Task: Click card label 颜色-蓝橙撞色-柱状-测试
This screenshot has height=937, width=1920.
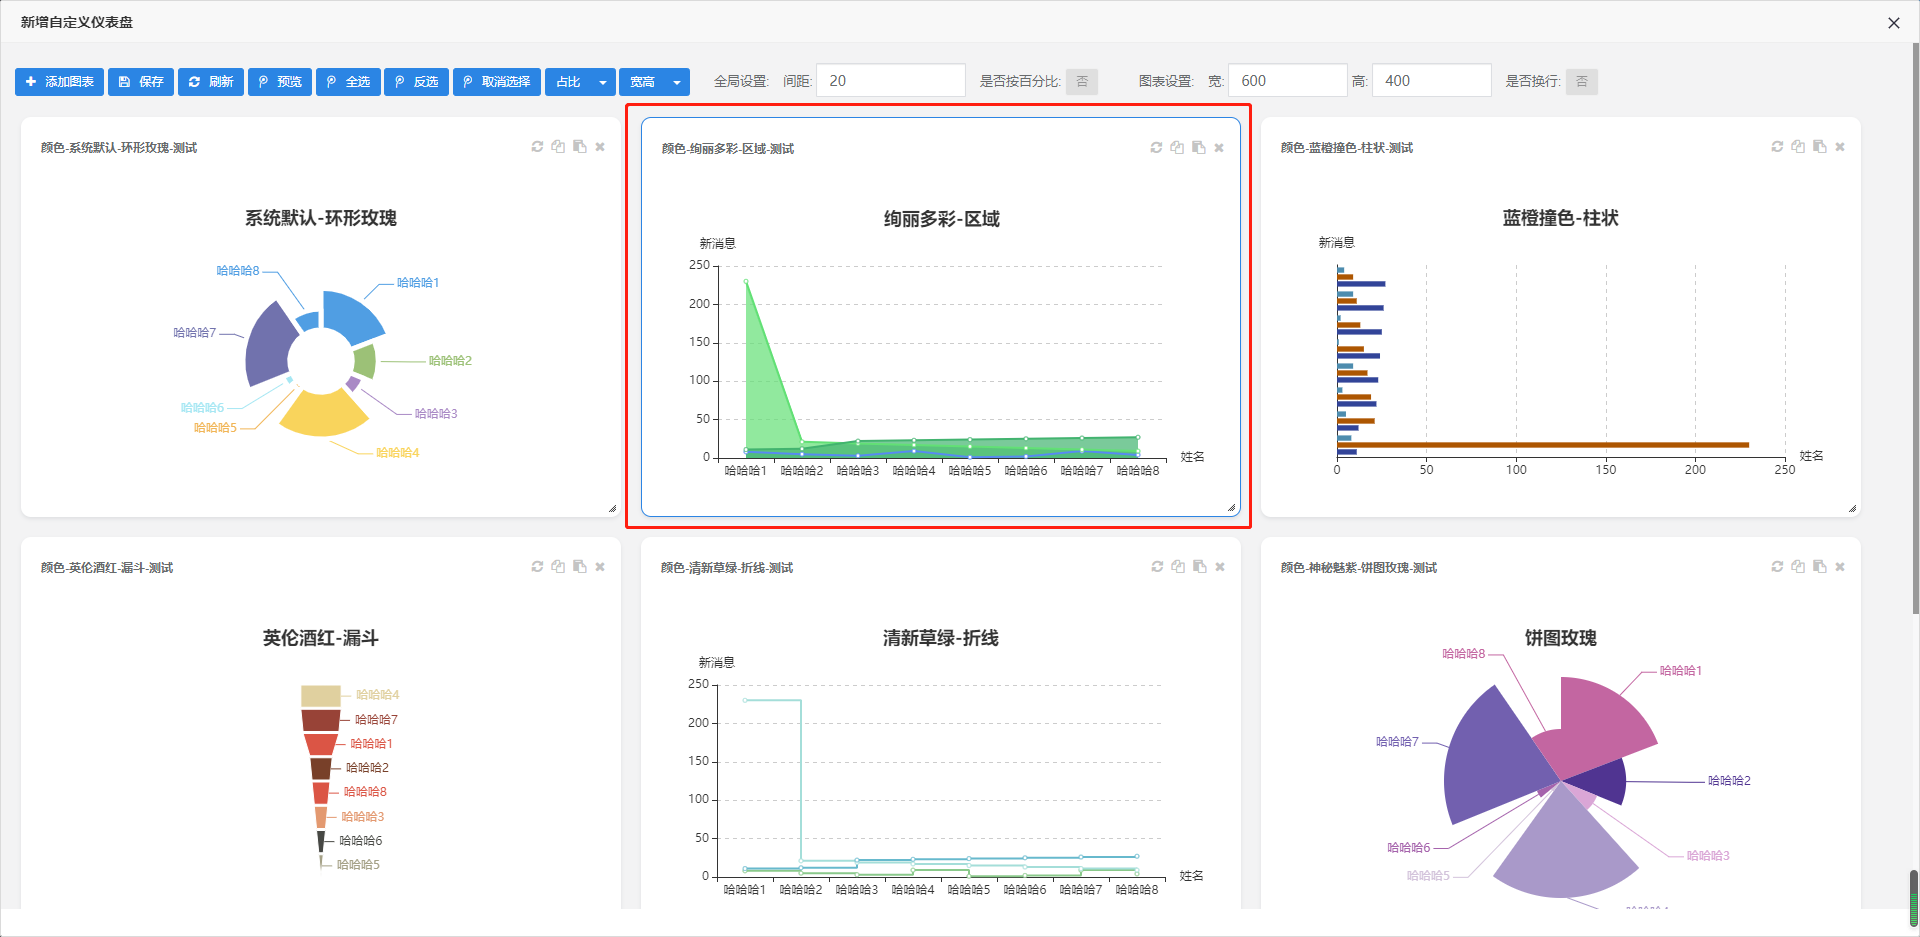Action: click(x=1347, y=148)
